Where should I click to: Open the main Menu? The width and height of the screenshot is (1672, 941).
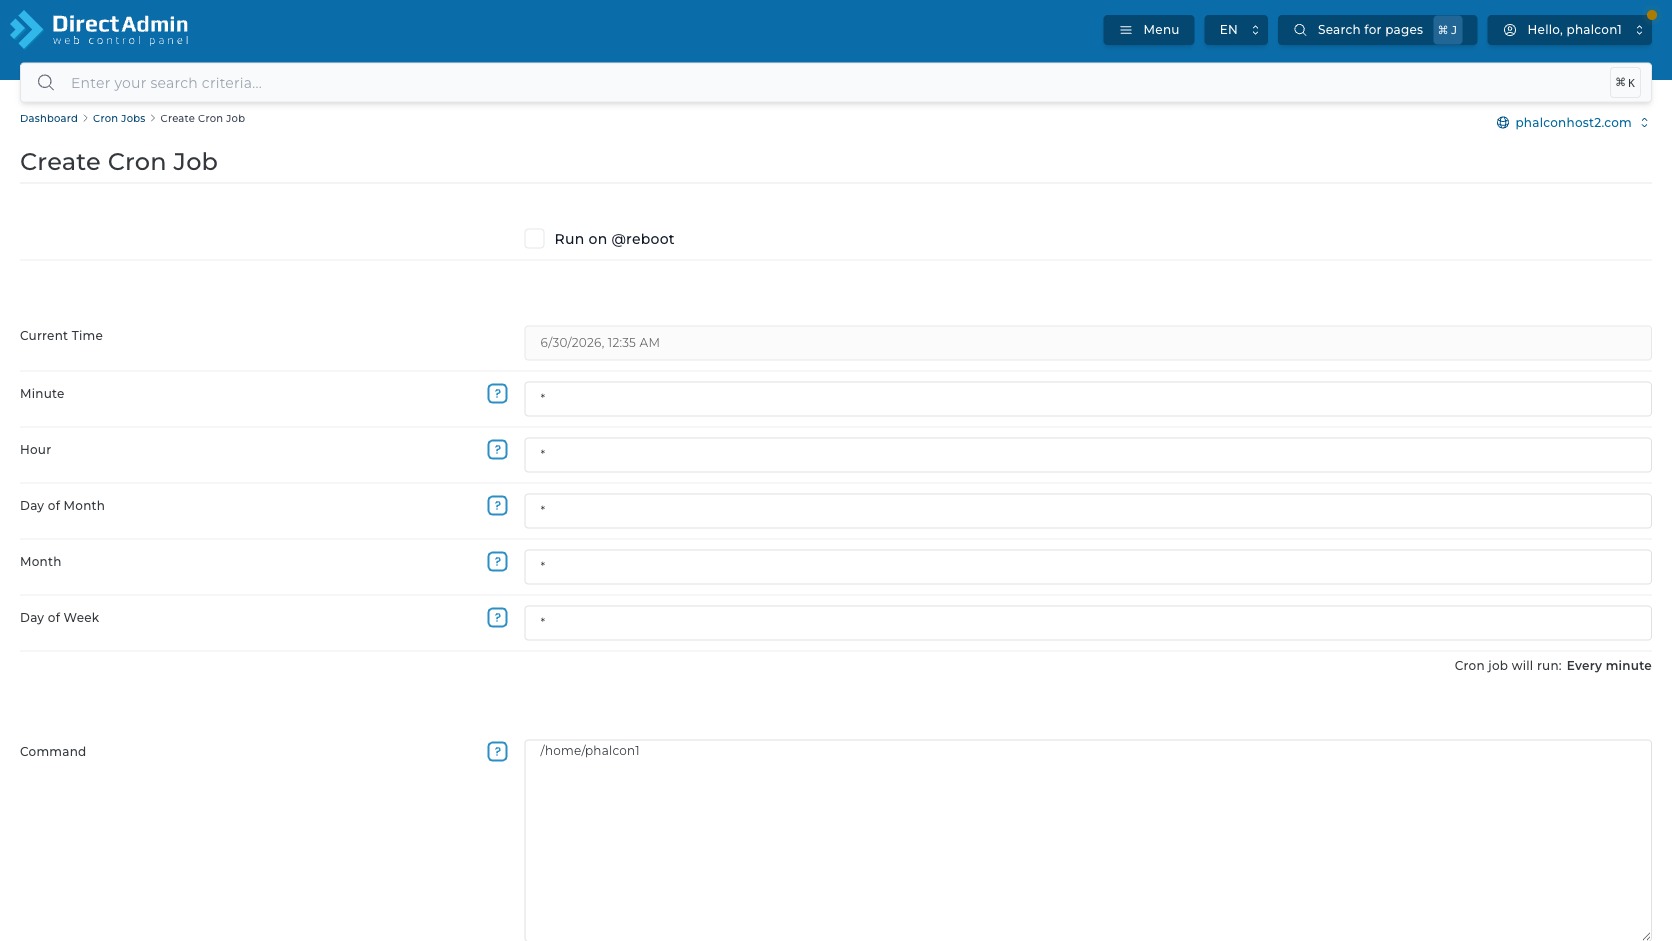click(x=1149, y=30)
